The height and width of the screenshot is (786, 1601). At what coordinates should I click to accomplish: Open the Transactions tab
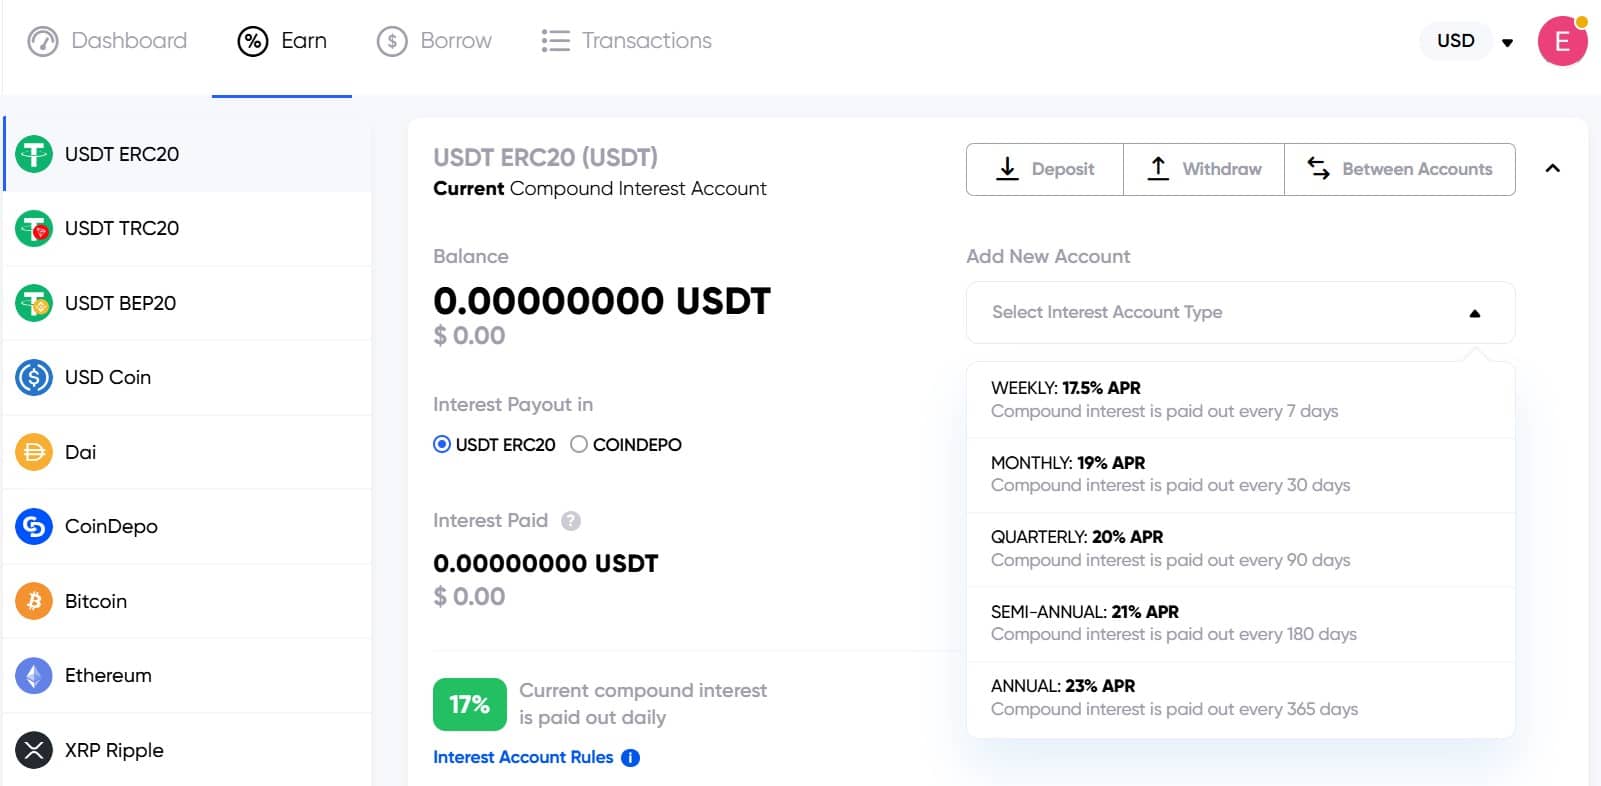click(x=626, y=41)
